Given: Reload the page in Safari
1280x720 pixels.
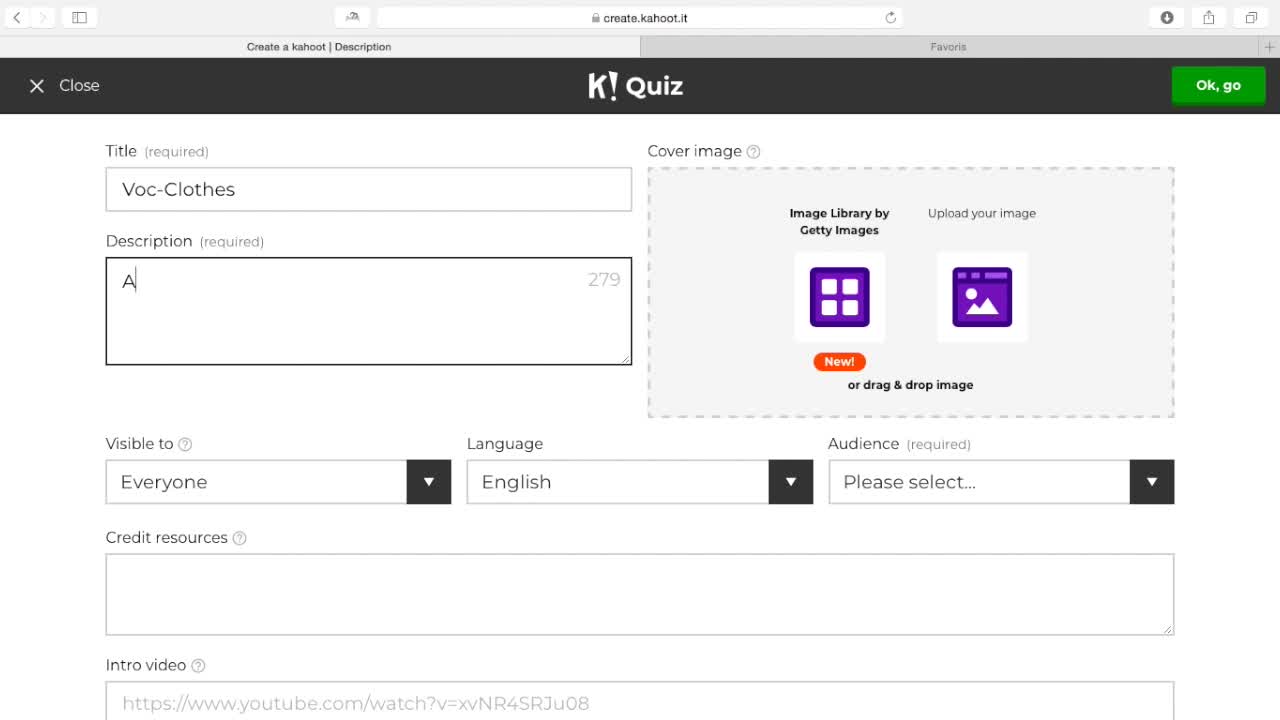Looking at the screenshot, I should click(x=891, y=18).
